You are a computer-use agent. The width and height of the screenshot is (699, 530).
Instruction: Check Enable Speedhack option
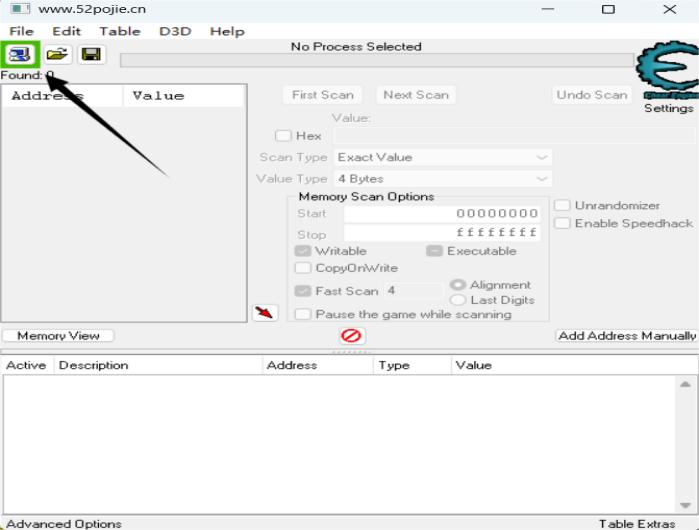point(562,223)
